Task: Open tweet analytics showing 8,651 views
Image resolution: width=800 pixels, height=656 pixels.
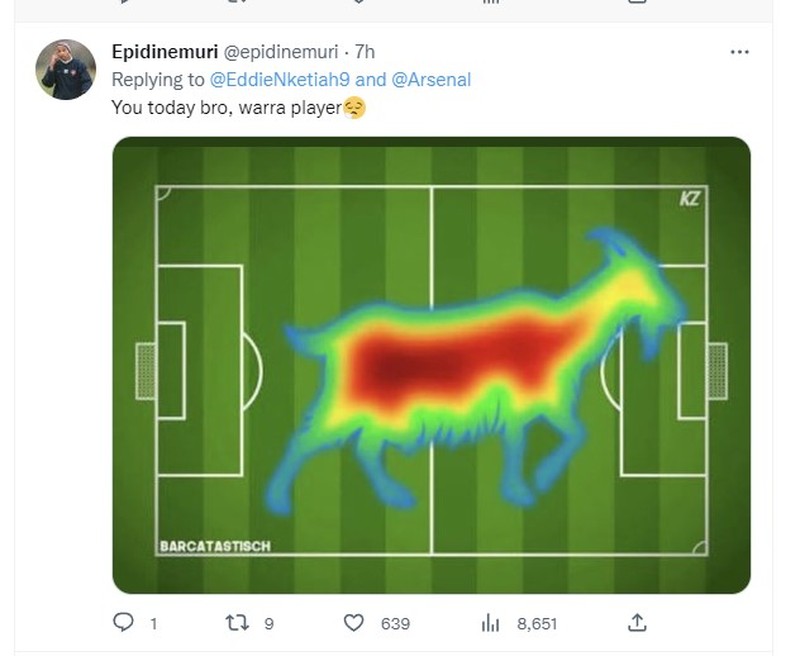Action: click(489, 621)
